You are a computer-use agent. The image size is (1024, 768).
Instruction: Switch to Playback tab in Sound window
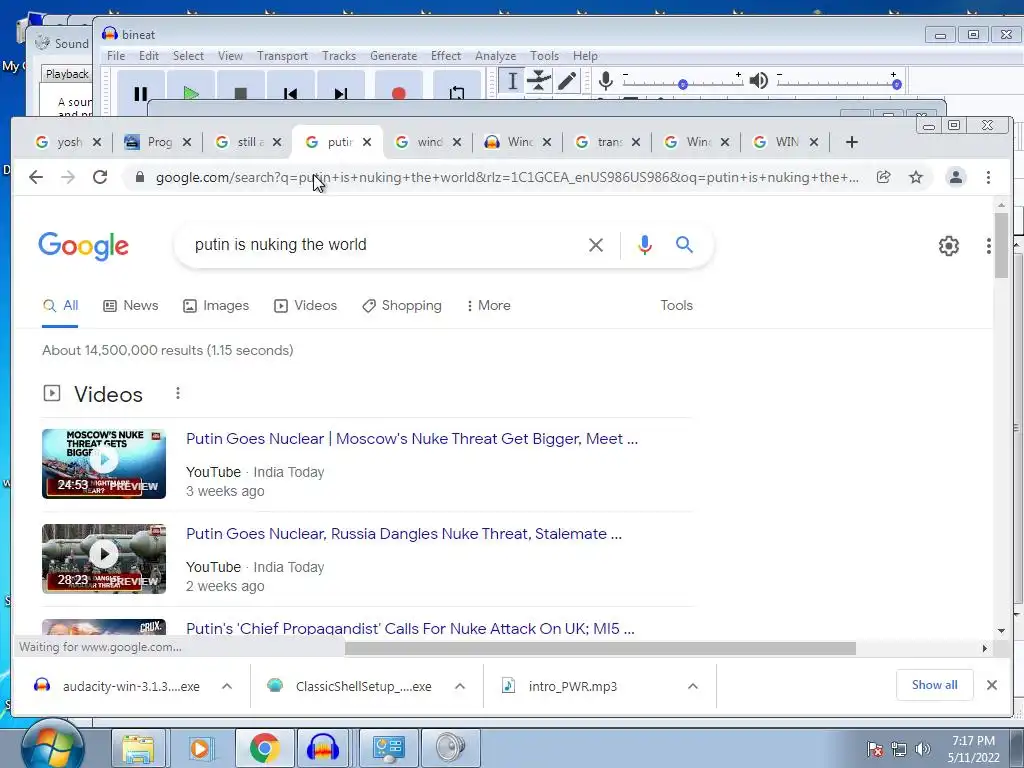67,74
